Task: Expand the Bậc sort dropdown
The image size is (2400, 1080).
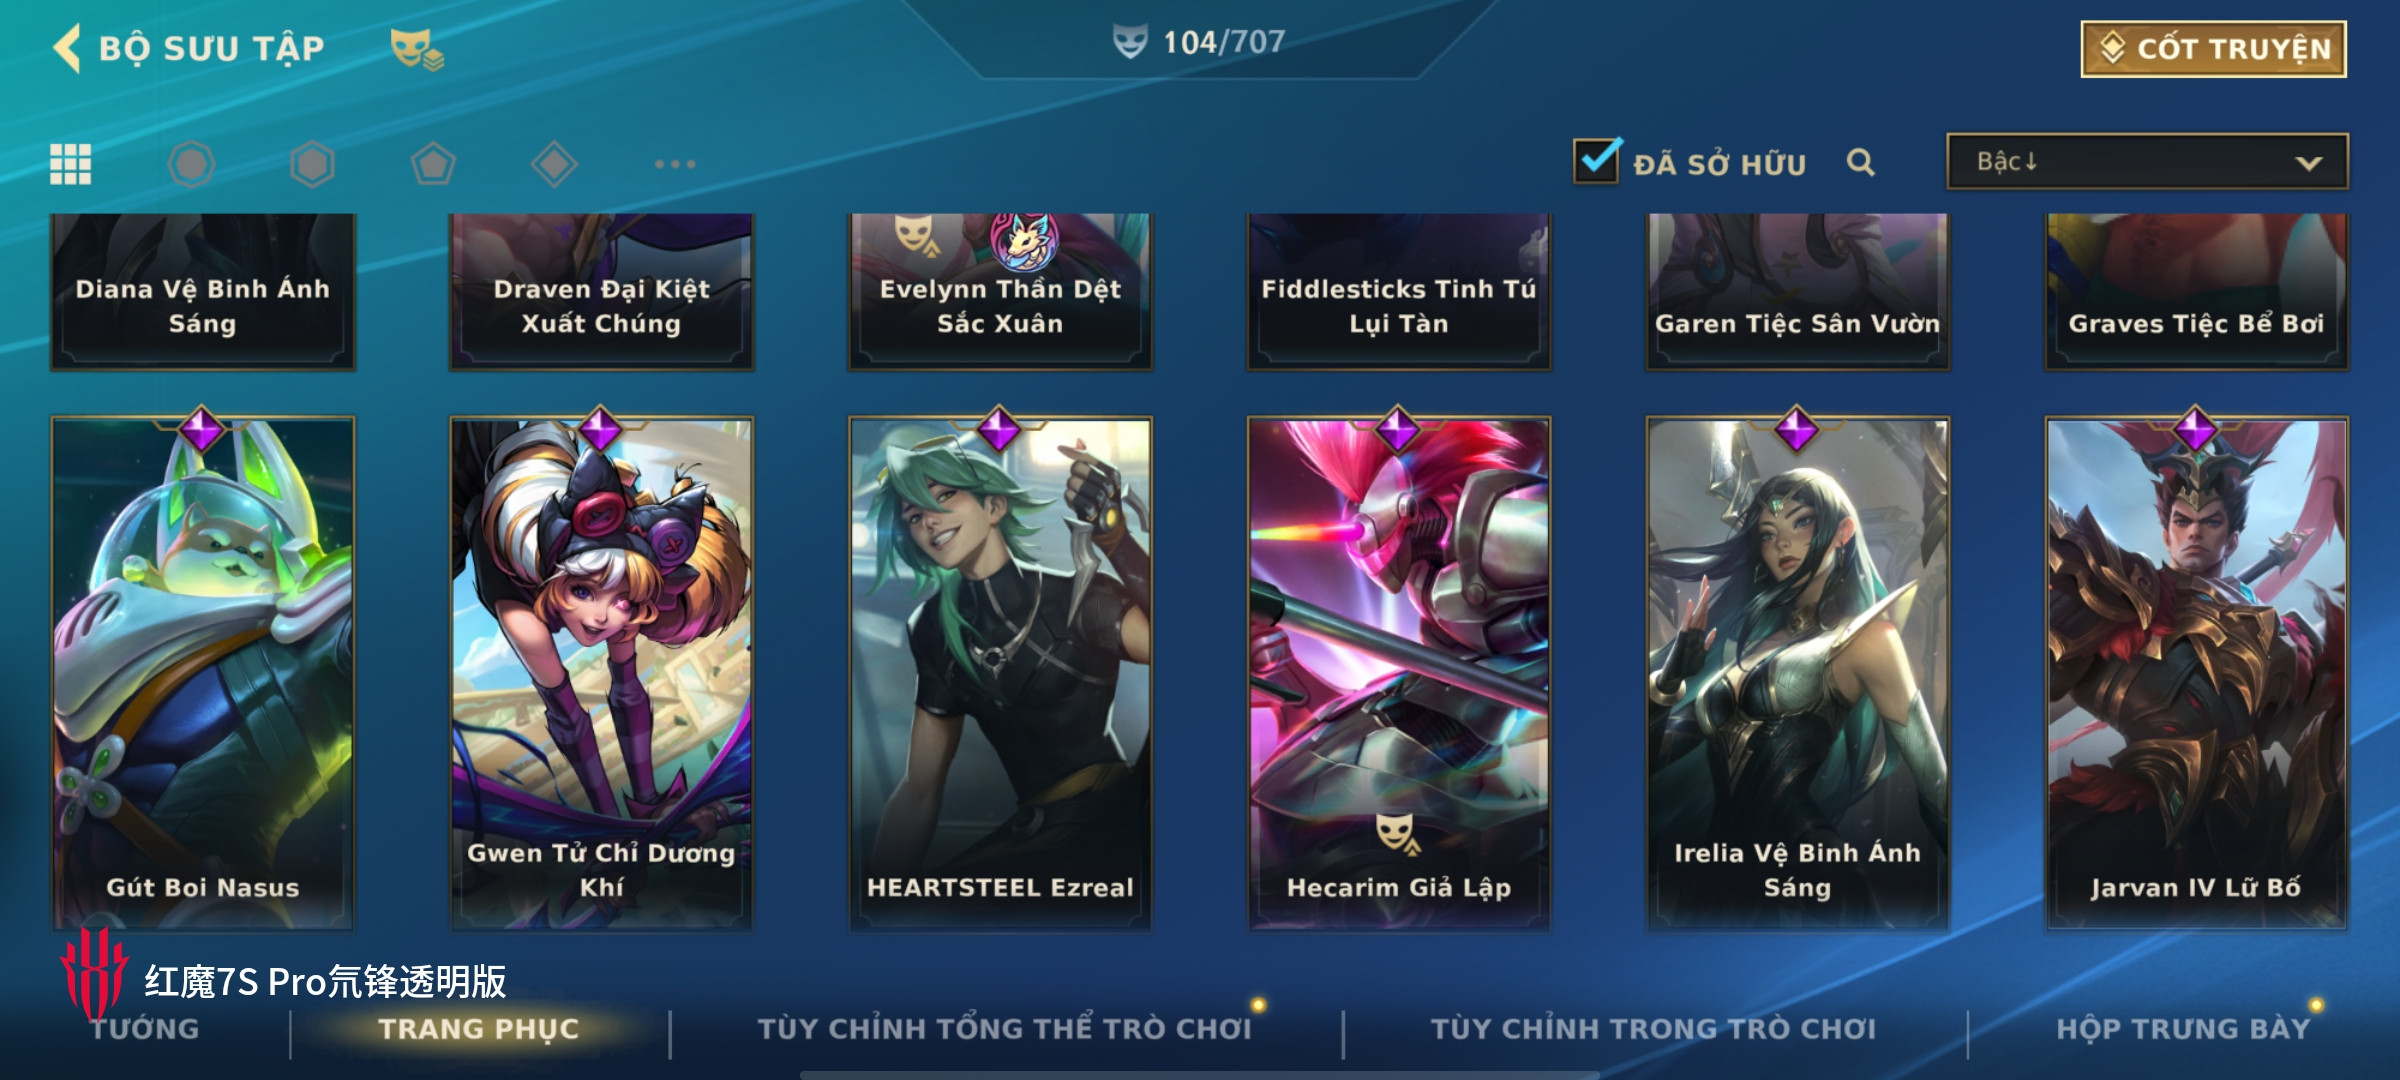Action: point(2147,162)
